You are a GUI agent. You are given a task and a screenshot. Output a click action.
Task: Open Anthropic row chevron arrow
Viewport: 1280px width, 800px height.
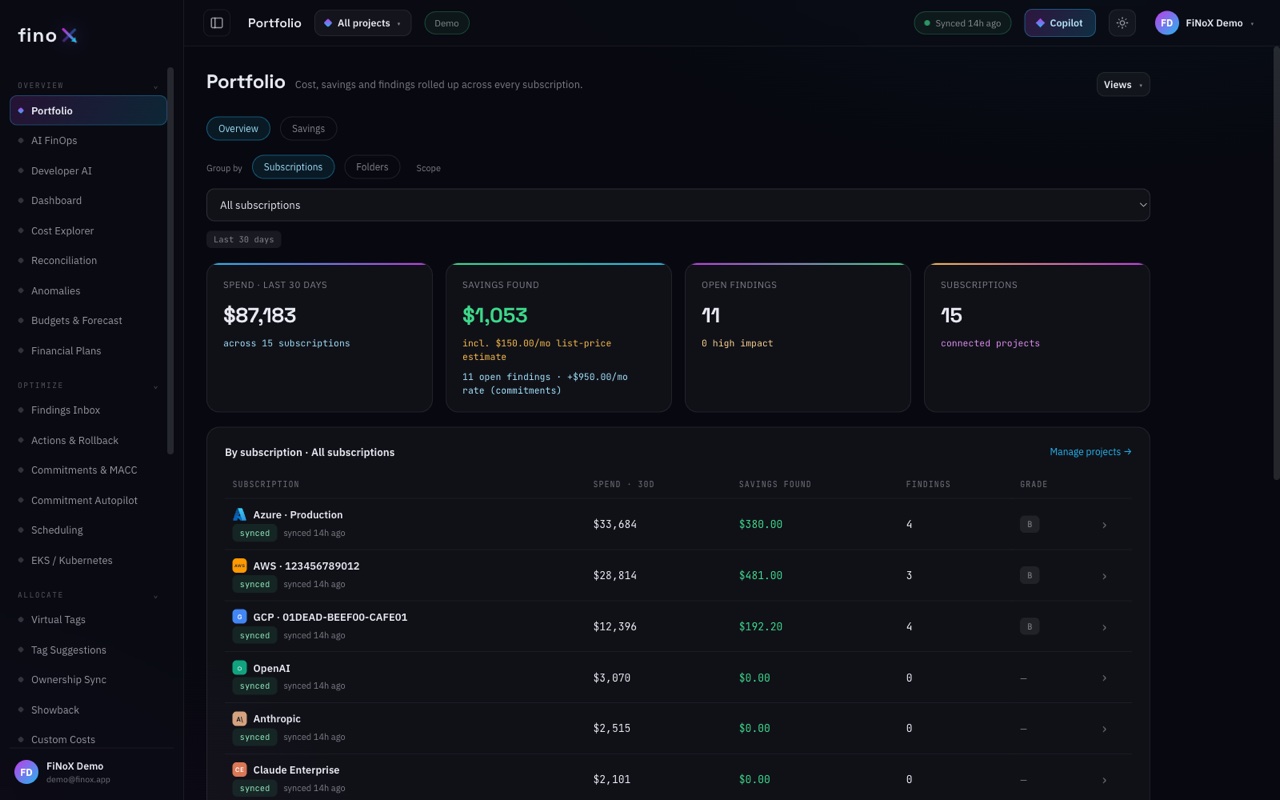click(x=1104, y=729)
